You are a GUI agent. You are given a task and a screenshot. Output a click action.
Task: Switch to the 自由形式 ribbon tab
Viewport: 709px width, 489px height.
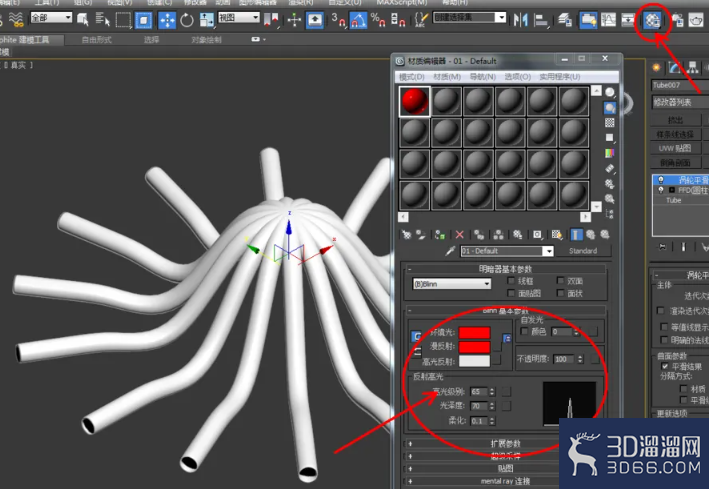(96, 40)
